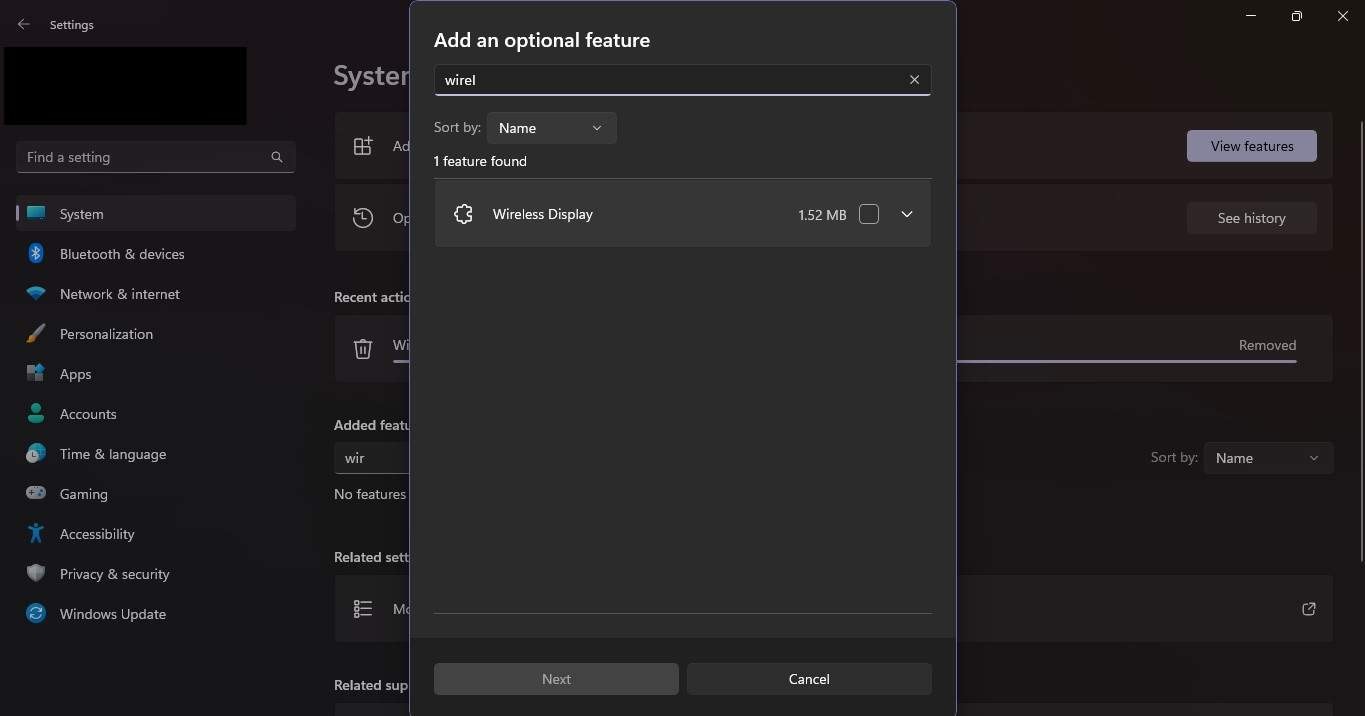
Task: Open System settings category
Action: point(156,214)
